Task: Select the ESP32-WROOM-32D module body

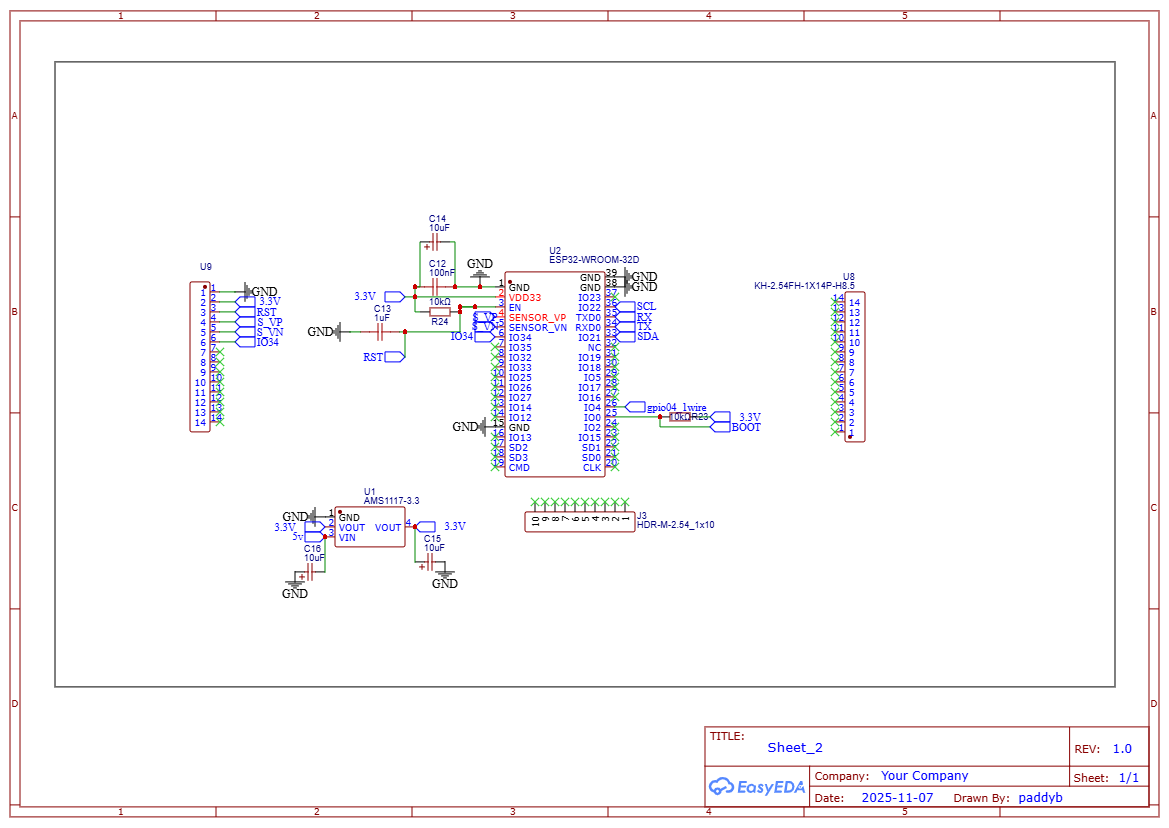Action: point(555,373)
